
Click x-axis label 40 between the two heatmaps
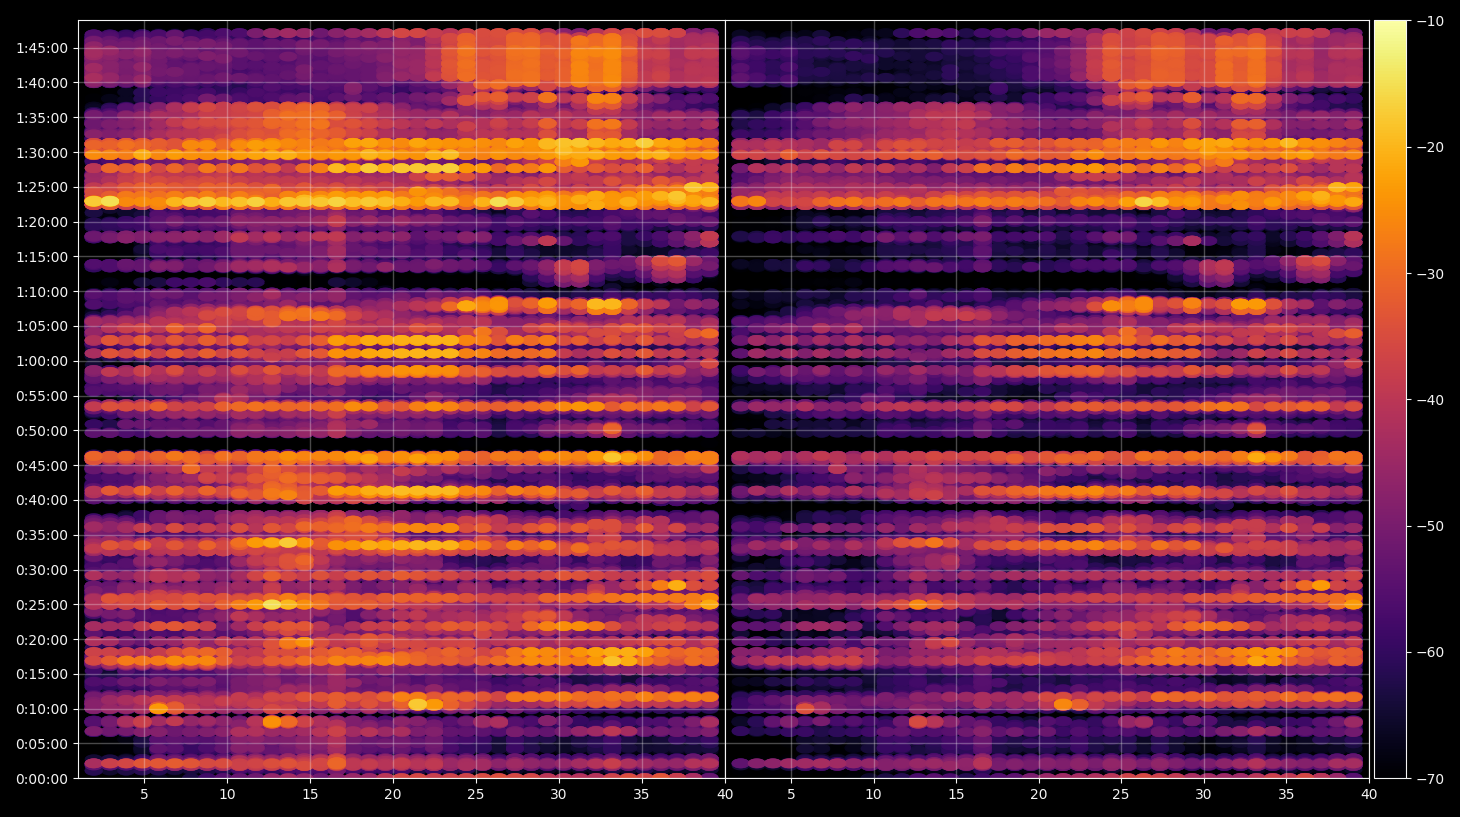click(x=725, y=795)
